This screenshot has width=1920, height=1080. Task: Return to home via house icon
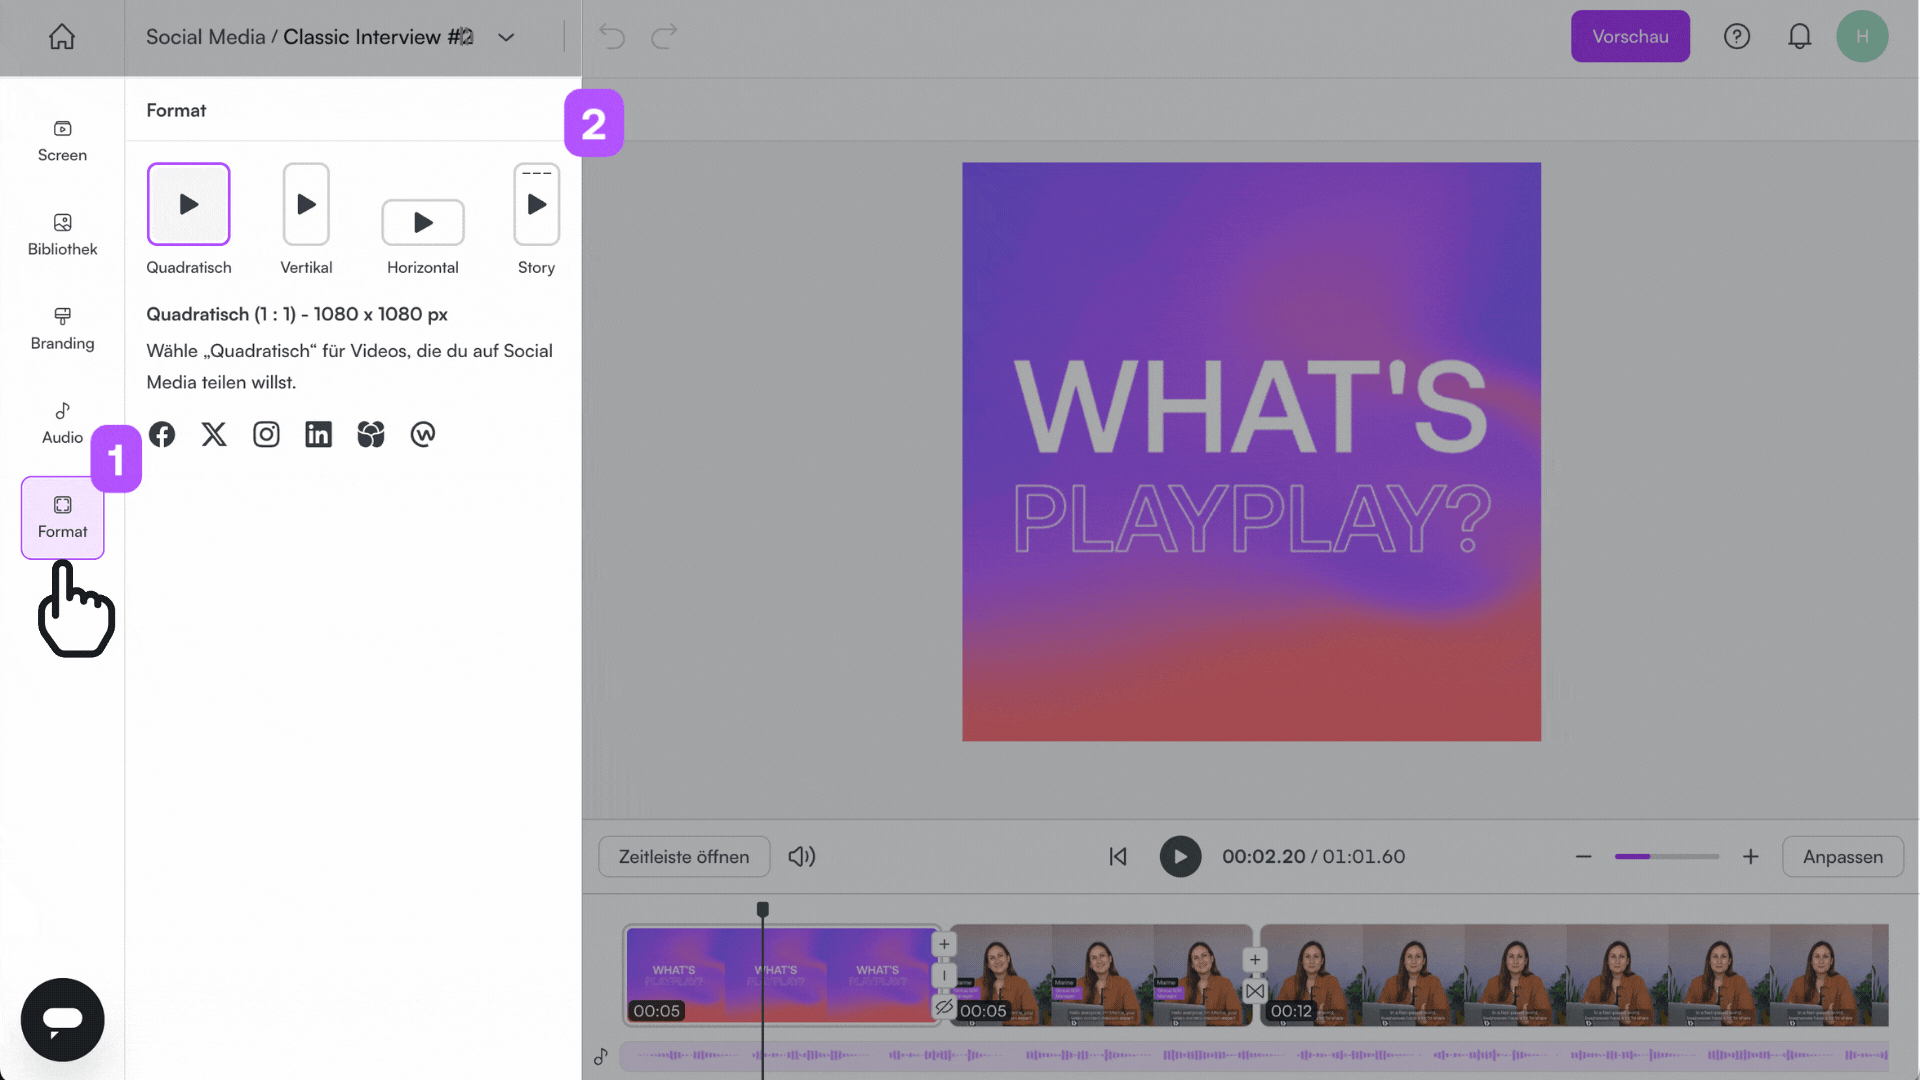click(x=62, y=36)
